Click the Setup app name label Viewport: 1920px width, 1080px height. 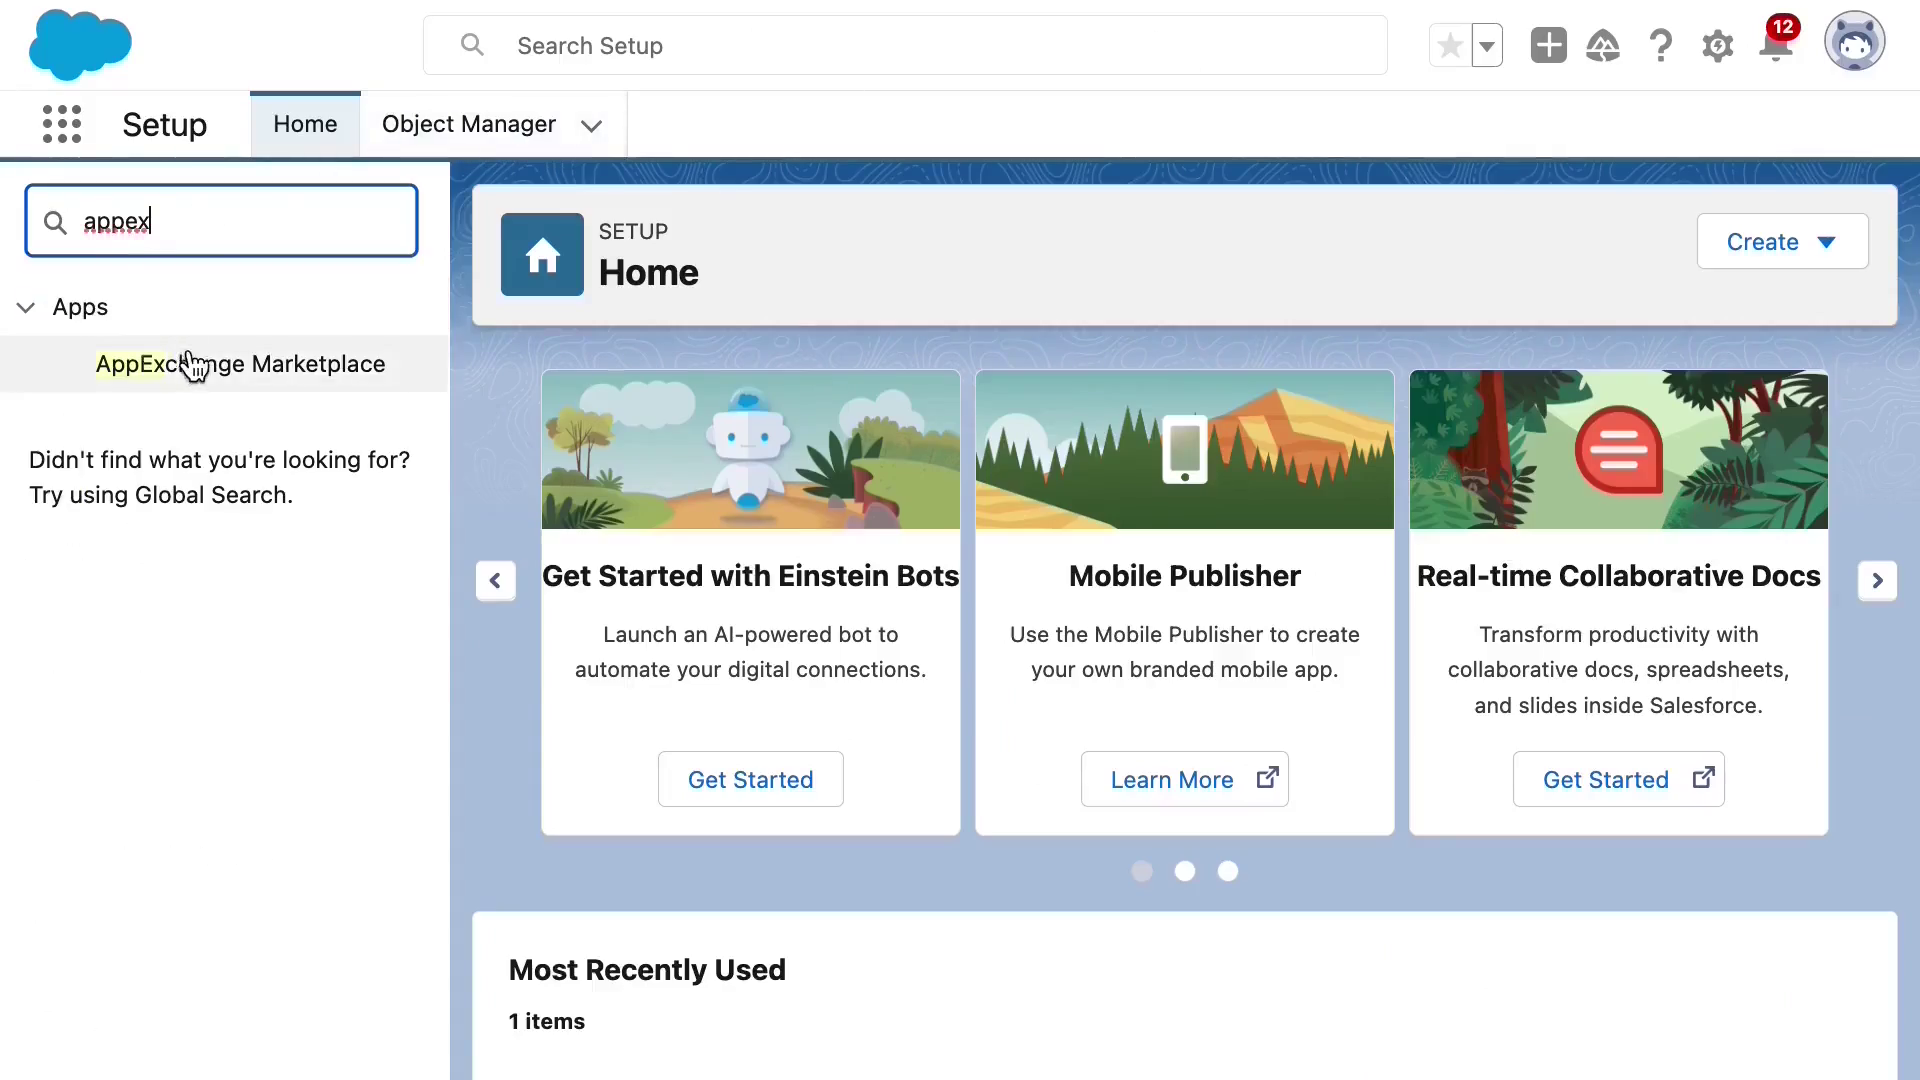pos(165,124)
